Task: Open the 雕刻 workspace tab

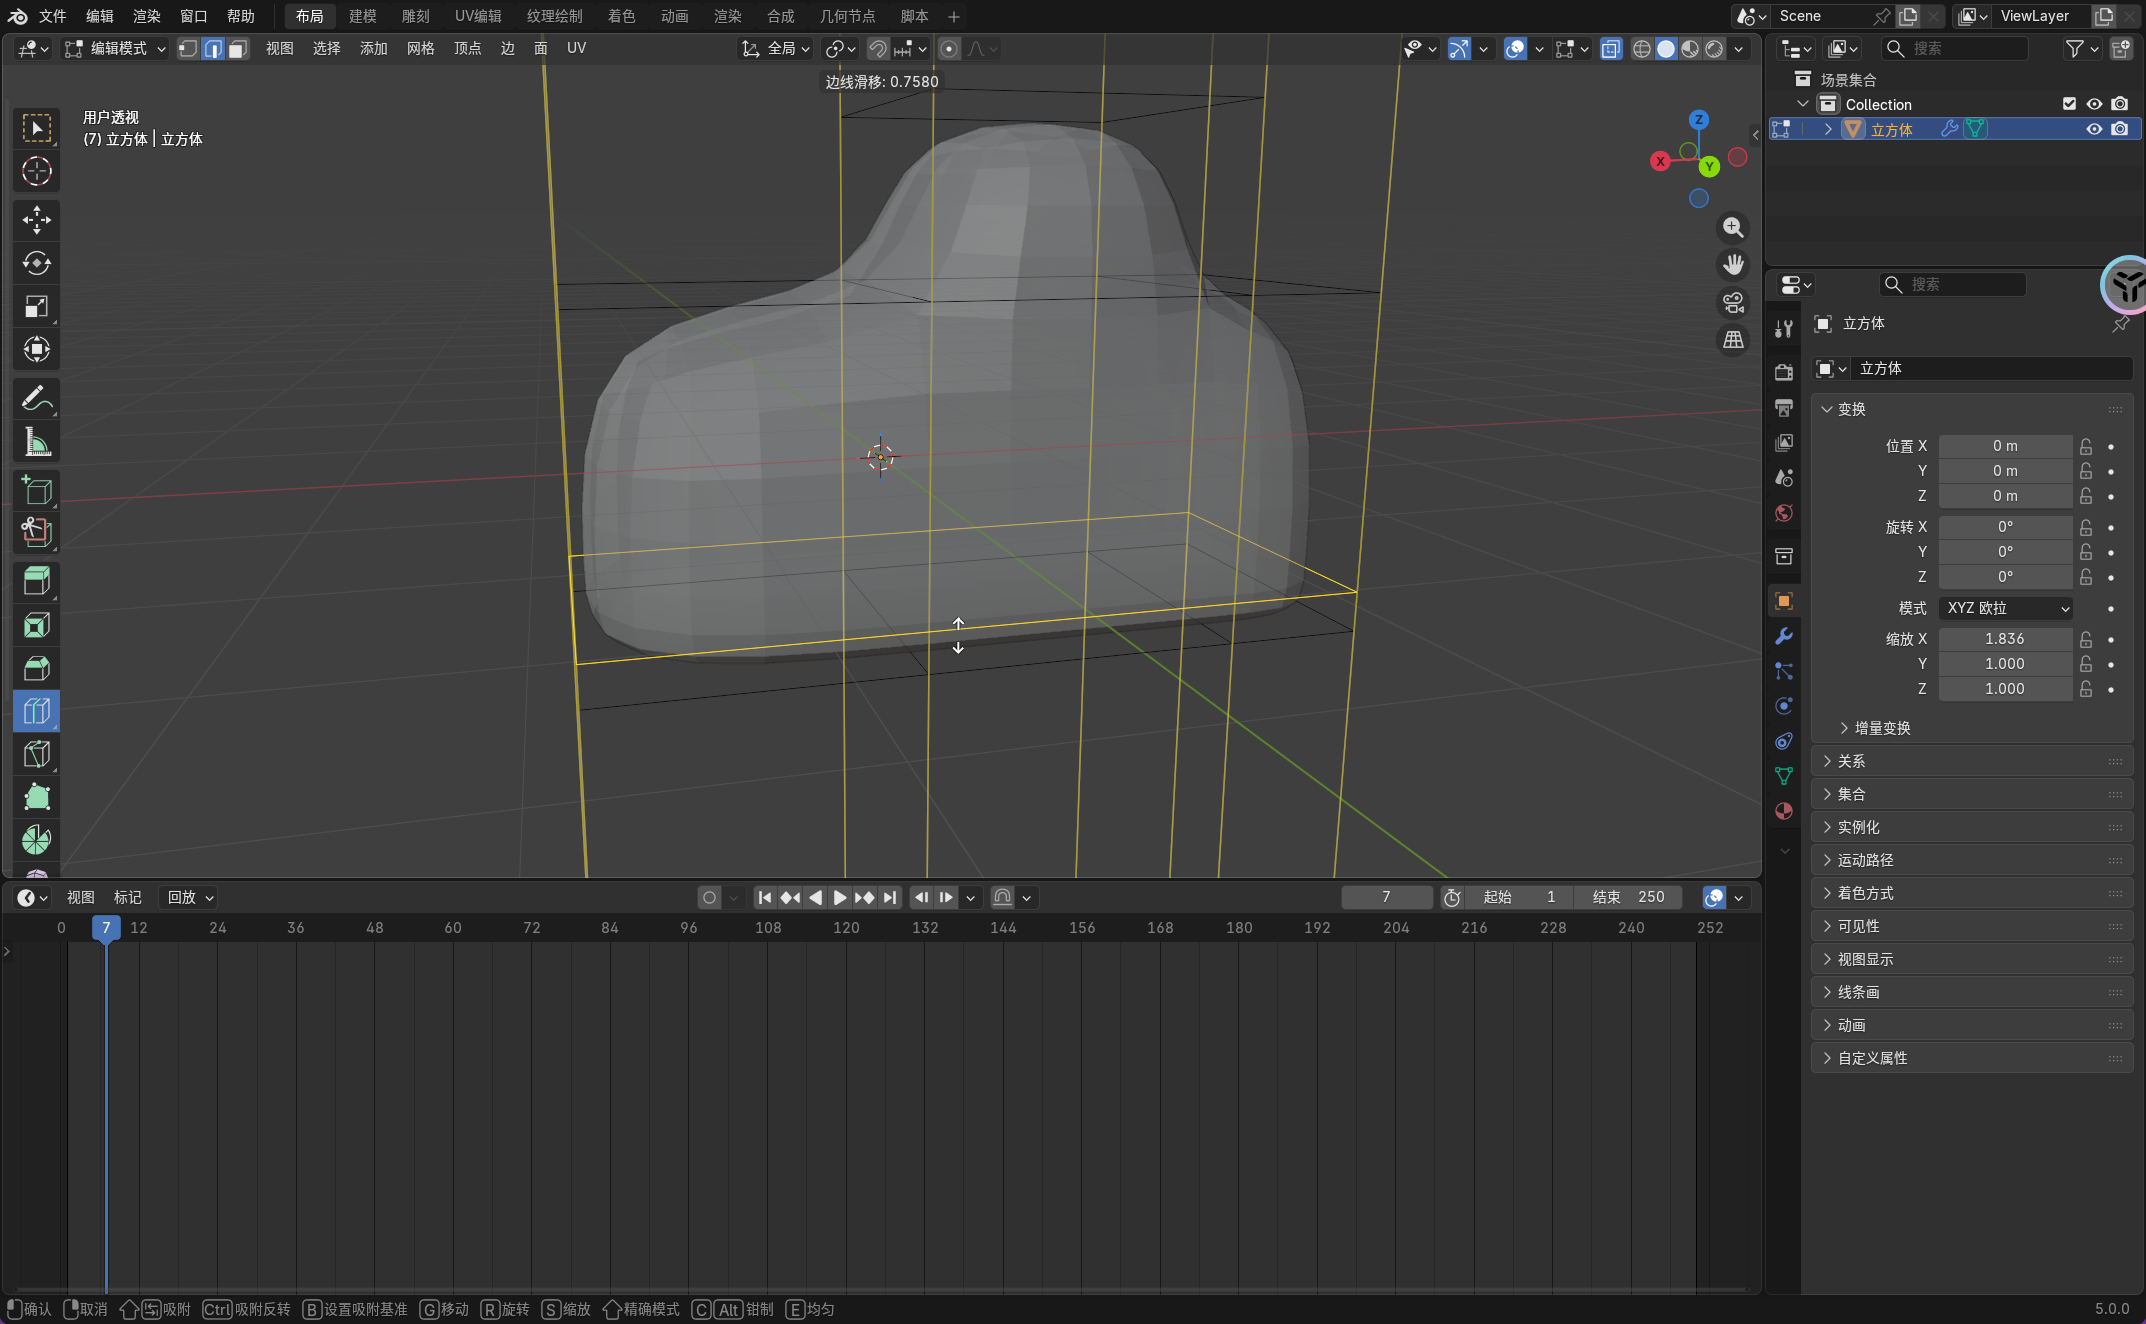Action: pos(415,16)
